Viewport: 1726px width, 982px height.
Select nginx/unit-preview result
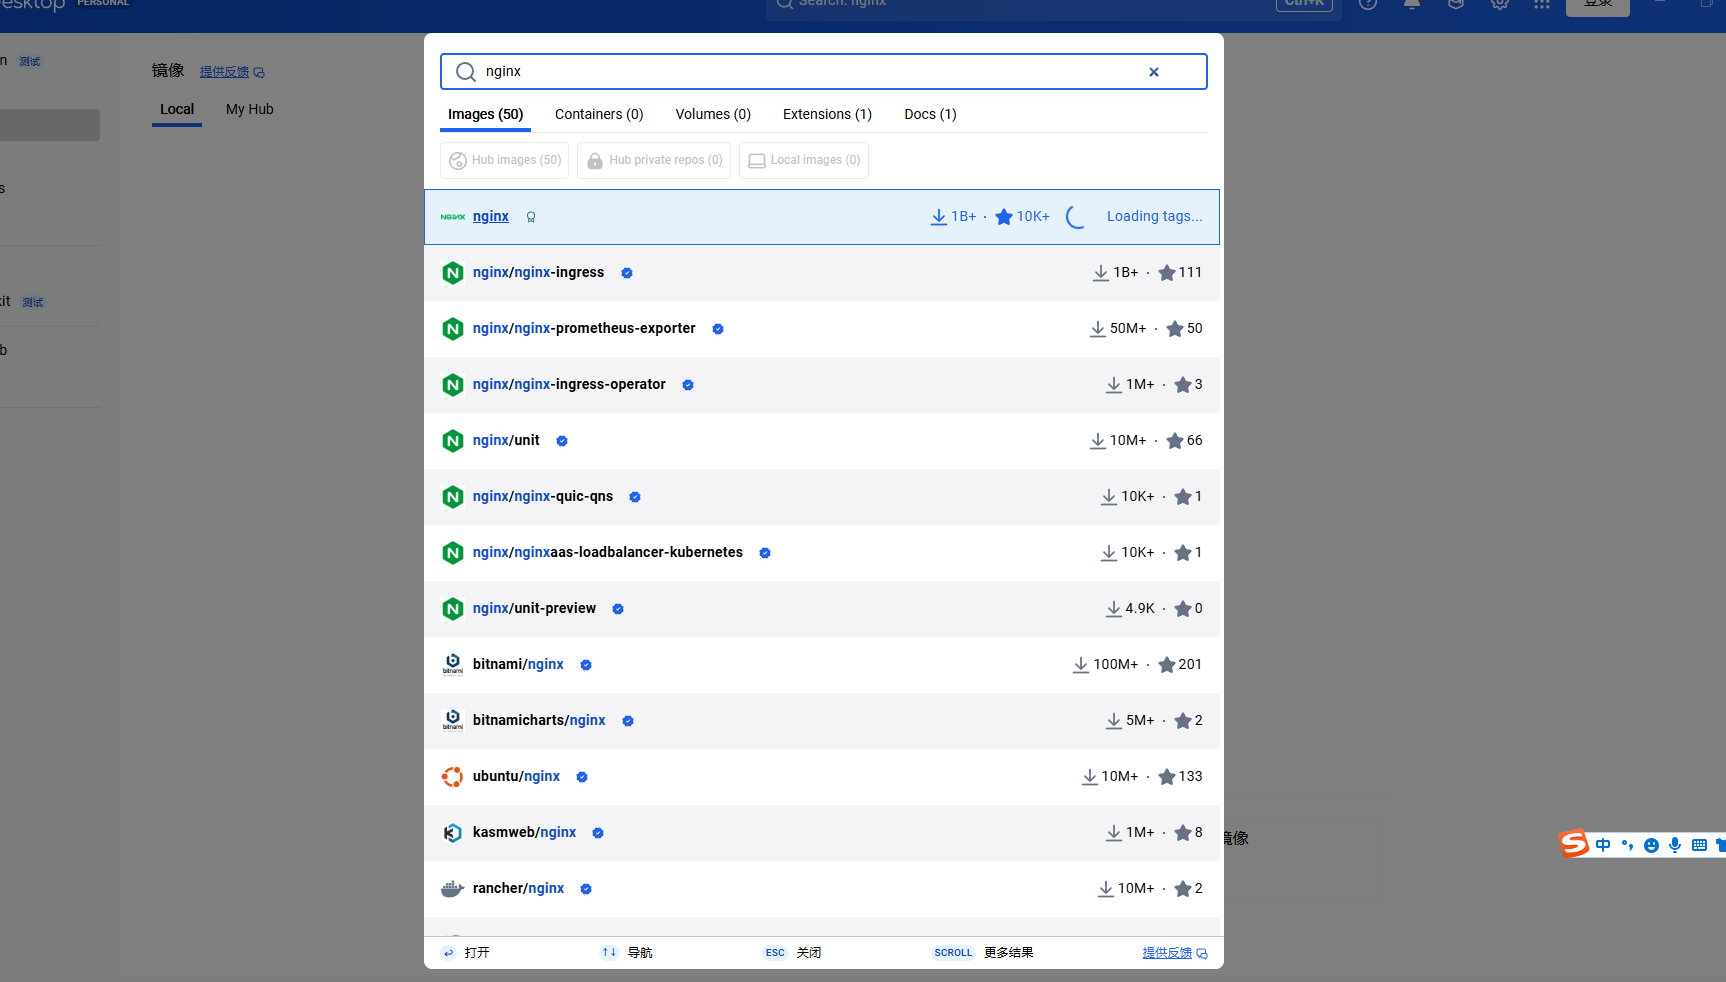(822, 609)
